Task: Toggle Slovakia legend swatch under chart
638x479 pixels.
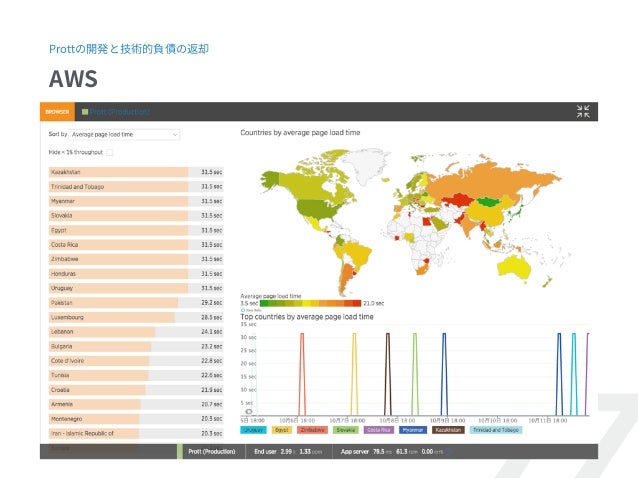Action: point(346,430)
